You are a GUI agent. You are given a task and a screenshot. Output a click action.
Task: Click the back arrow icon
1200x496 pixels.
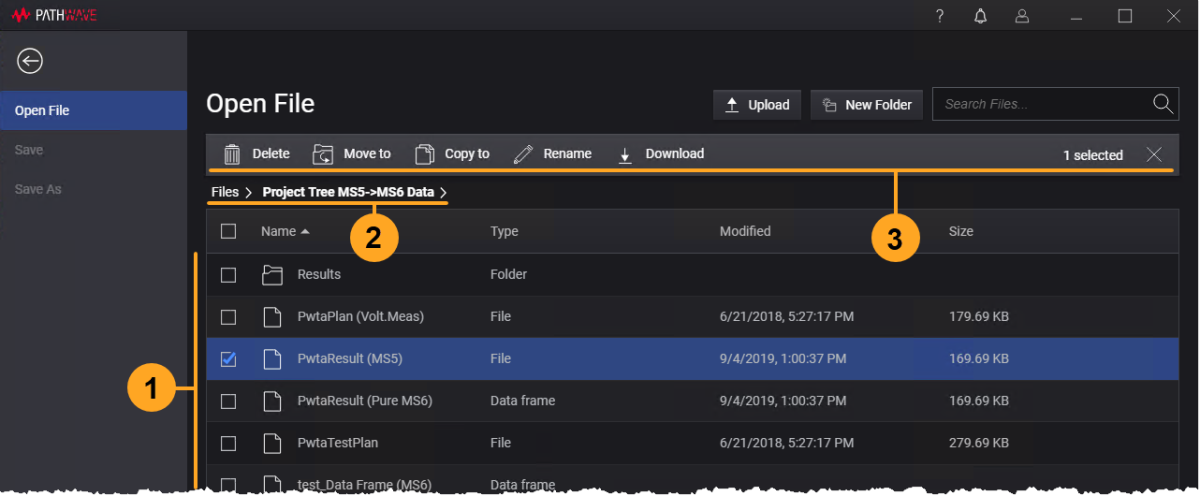(x=30, y=62)
